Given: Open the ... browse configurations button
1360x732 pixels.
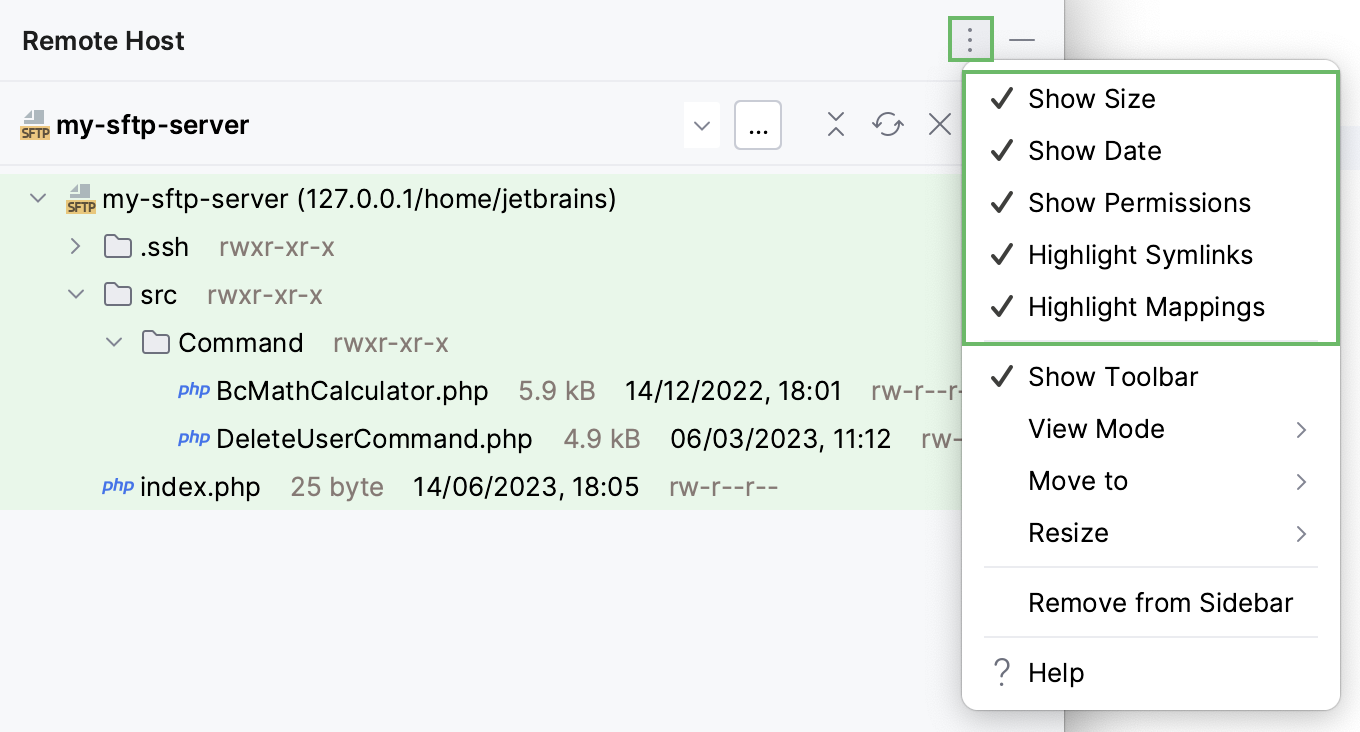Looking at the screenshot, I should click(757, 124).
